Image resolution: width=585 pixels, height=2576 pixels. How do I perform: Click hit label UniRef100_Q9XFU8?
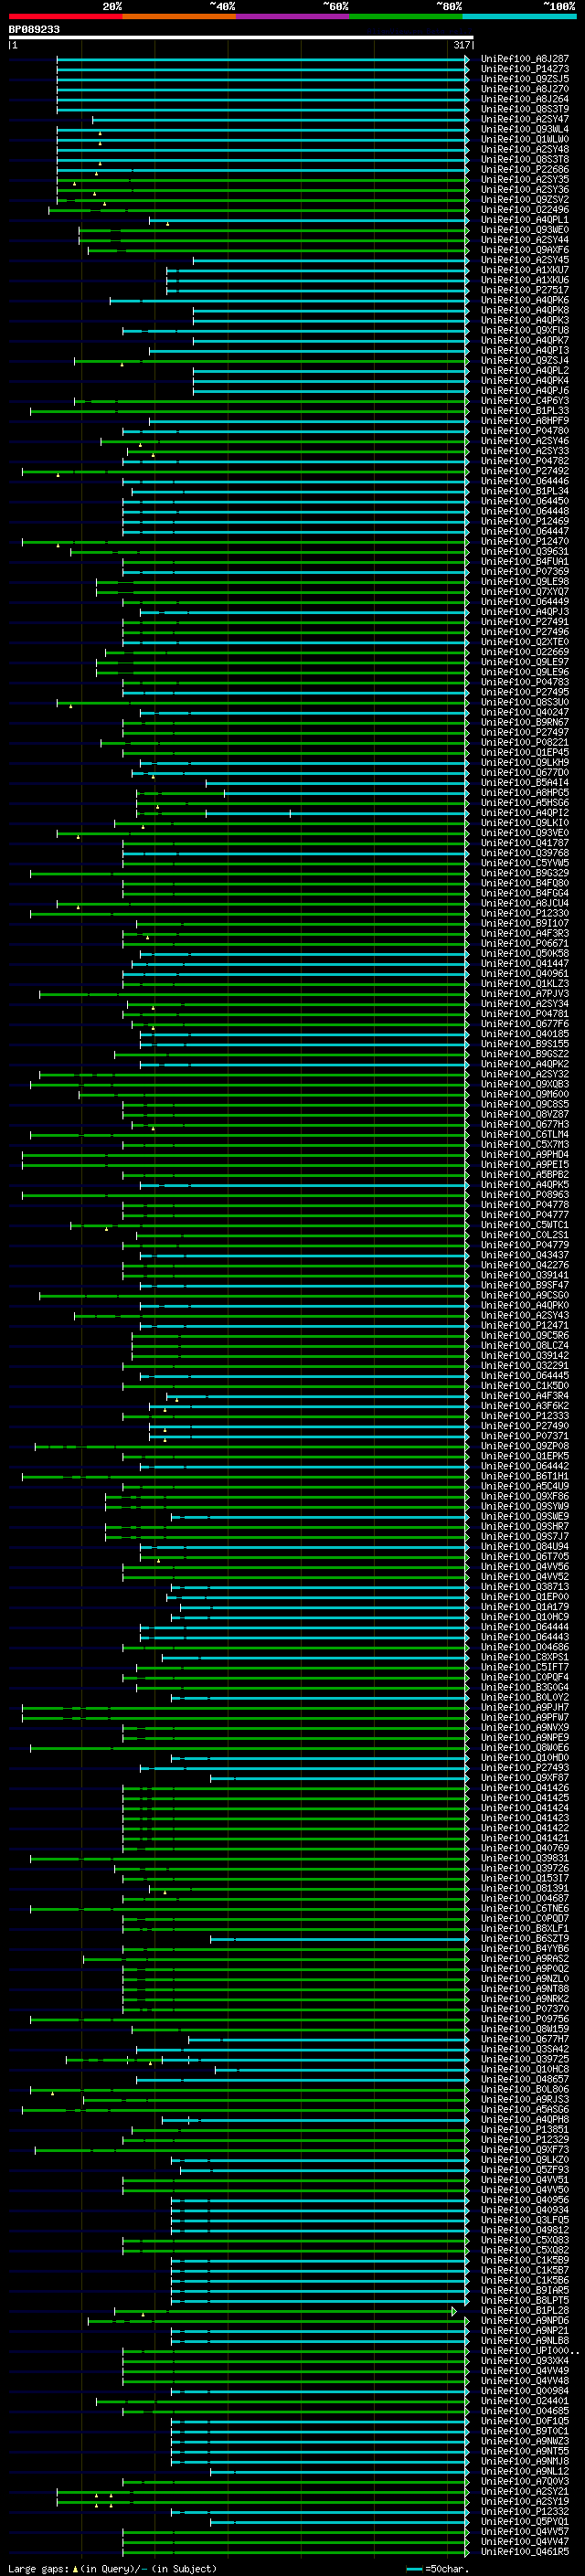tap(524, 330)
